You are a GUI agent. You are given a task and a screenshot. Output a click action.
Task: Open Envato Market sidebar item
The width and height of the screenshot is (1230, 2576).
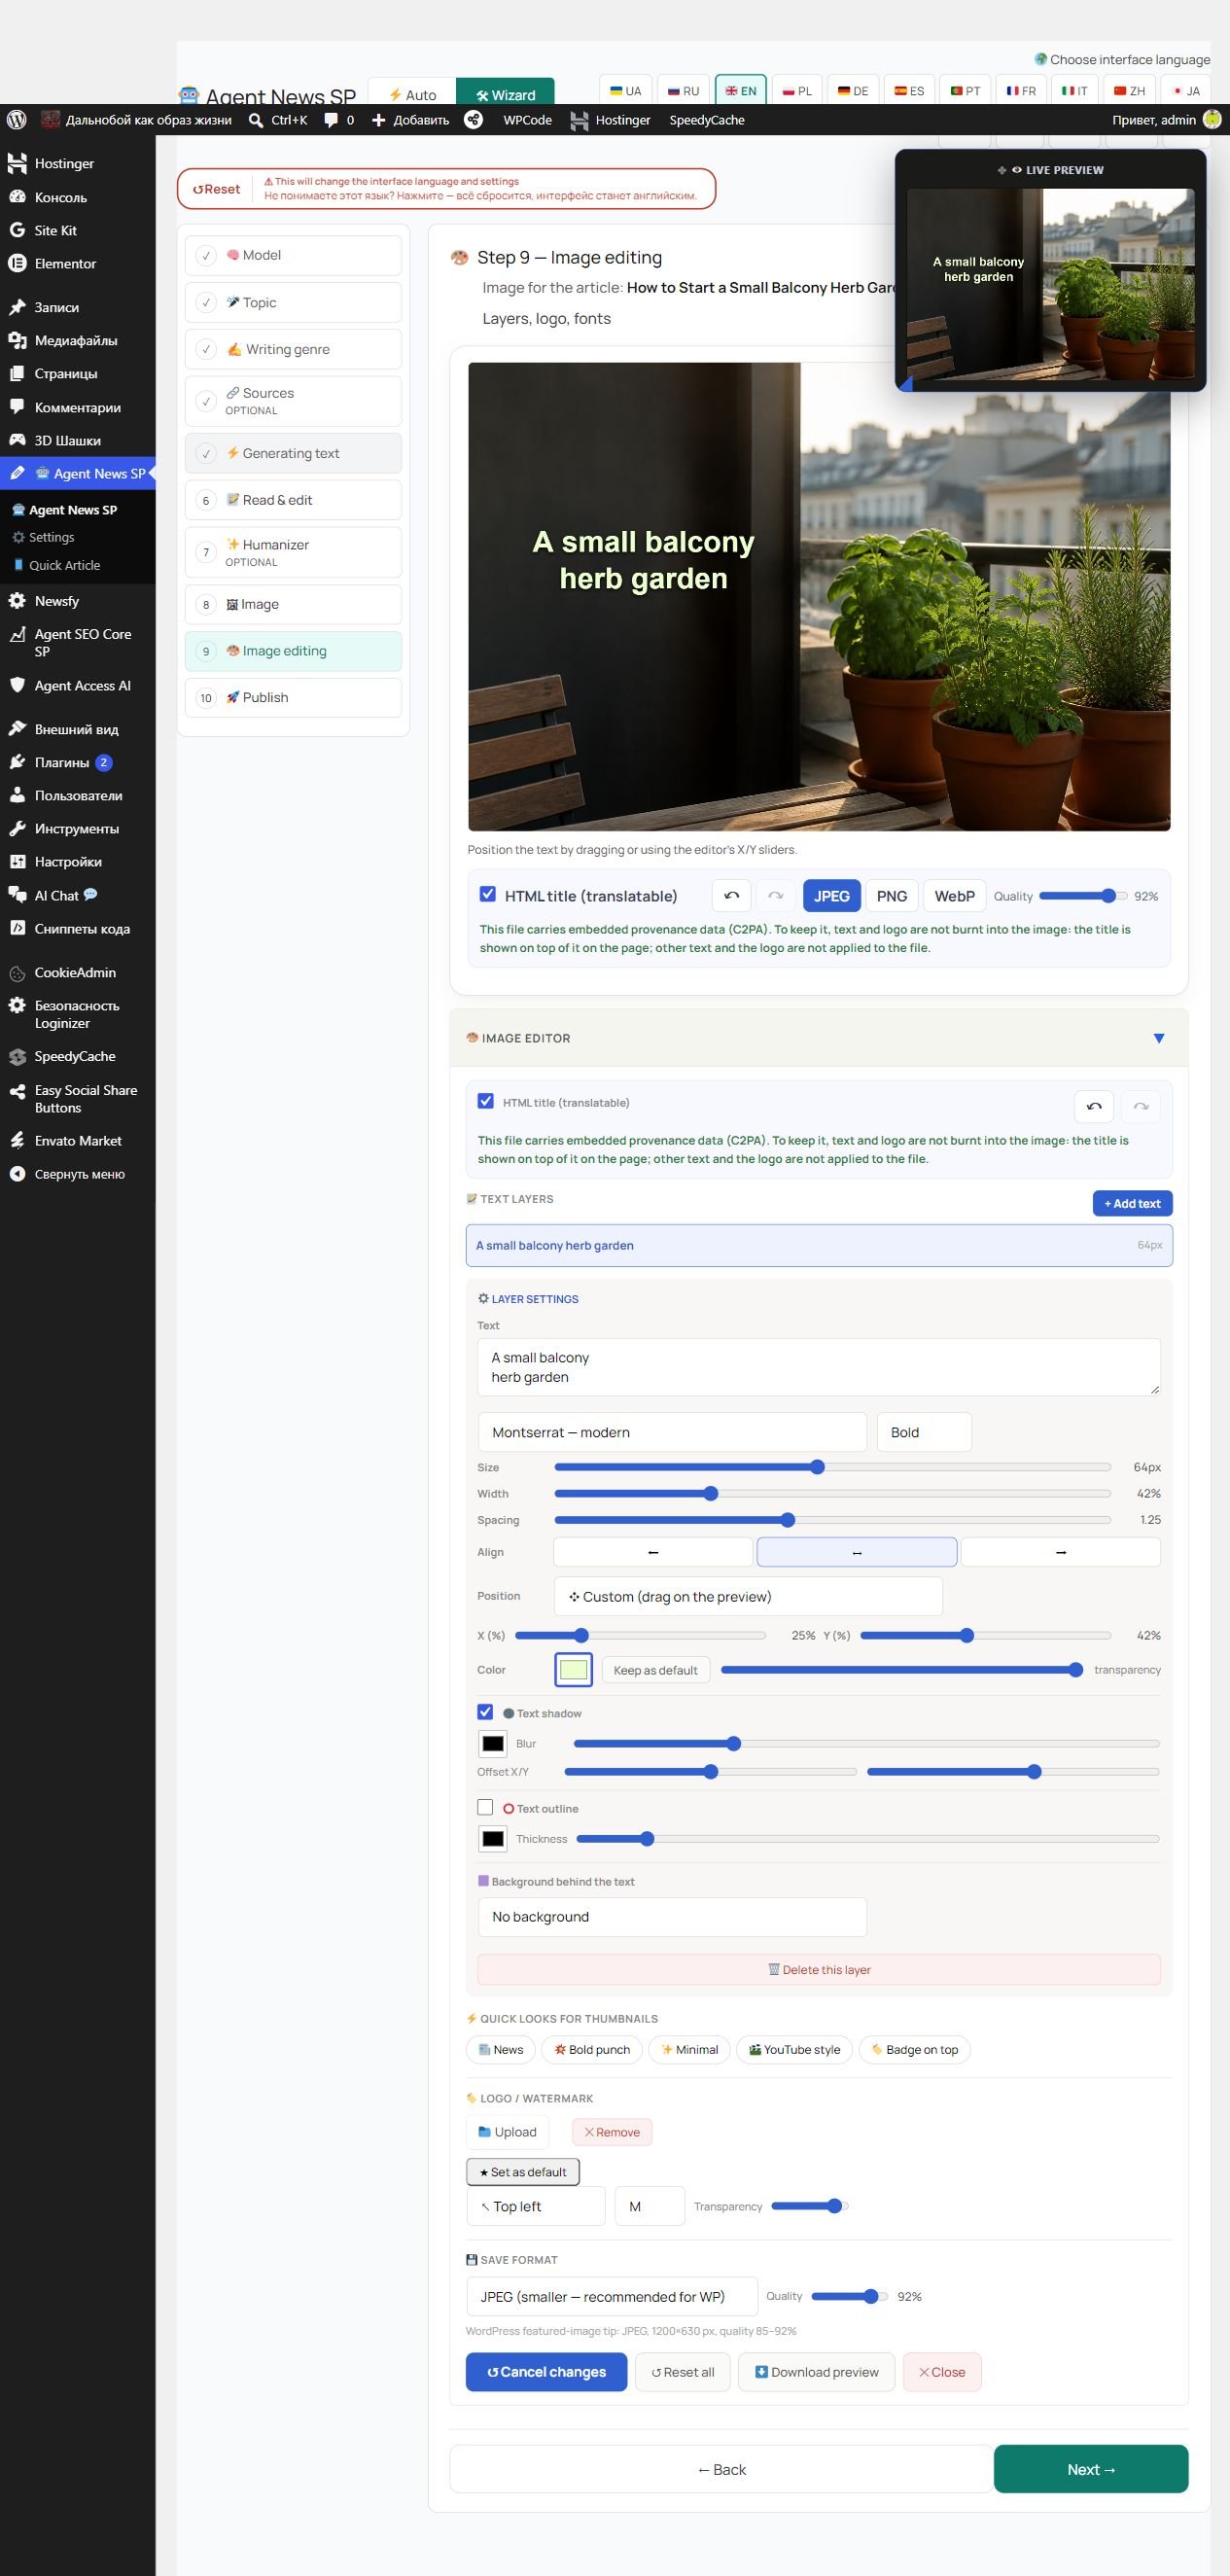click(x=78, y=1140)
